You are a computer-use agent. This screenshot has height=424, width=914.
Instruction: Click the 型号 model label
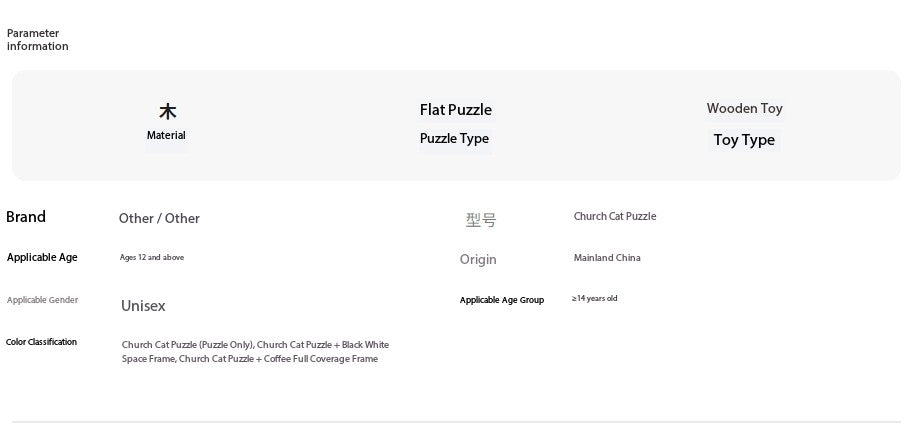(x=480, y=220)
